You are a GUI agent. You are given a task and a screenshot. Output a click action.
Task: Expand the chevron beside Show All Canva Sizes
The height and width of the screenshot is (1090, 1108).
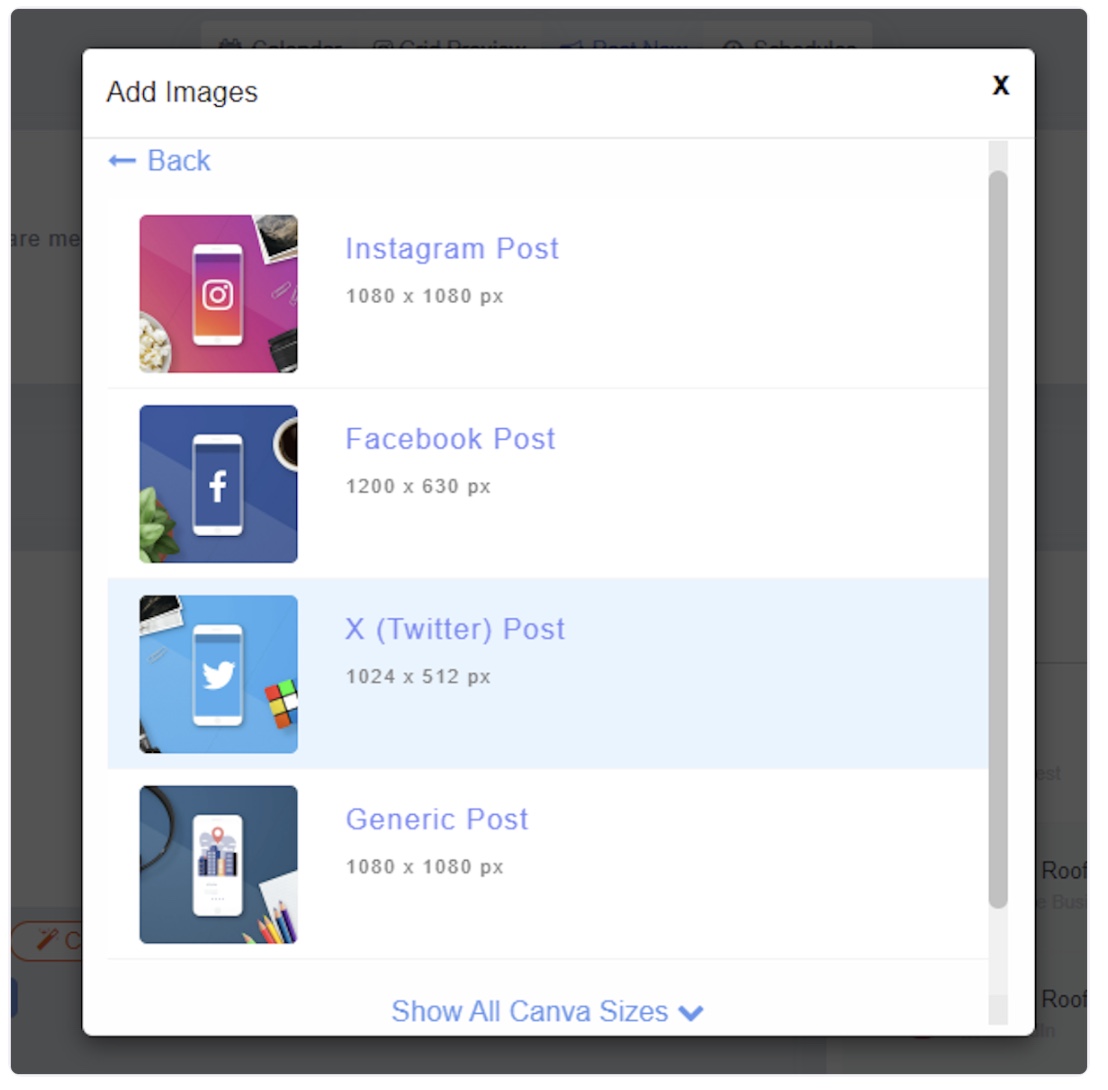[691, 1013]
